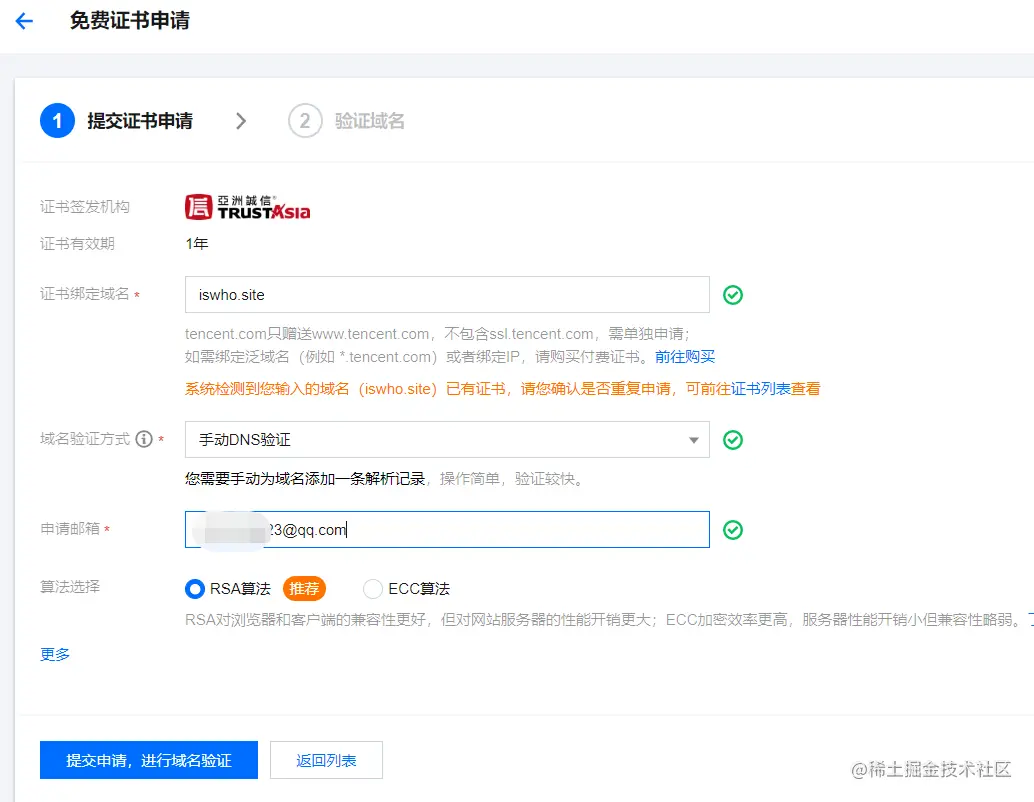
Task: Focus the domain field containing iswho.site
Action: [447, 295]
